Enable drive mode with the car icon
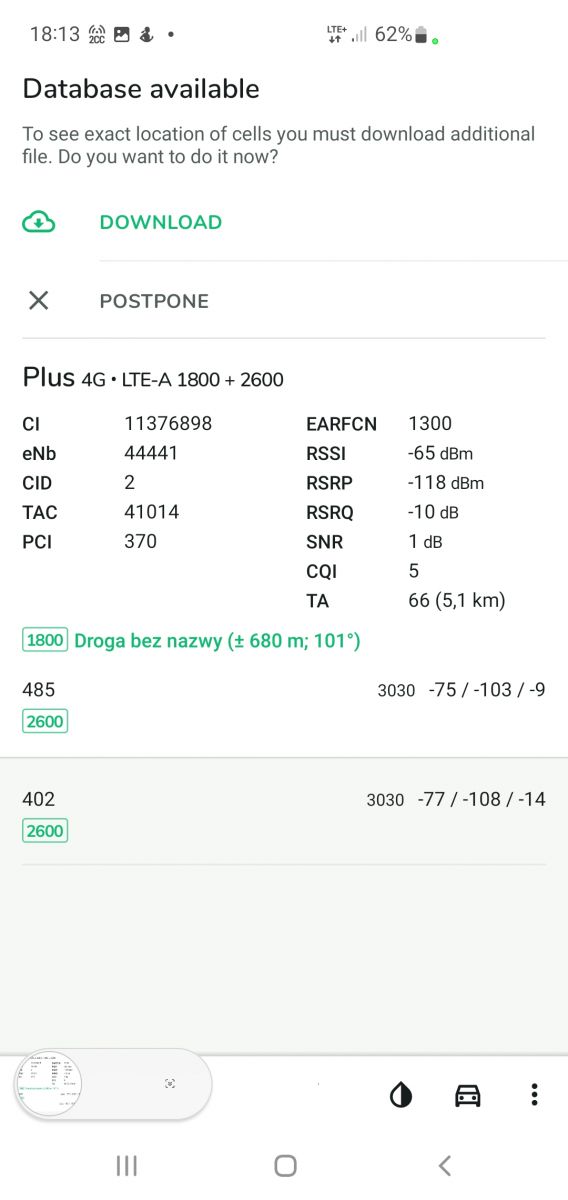This screenshot has height=1200, width=568. [x=467, y=1095]
